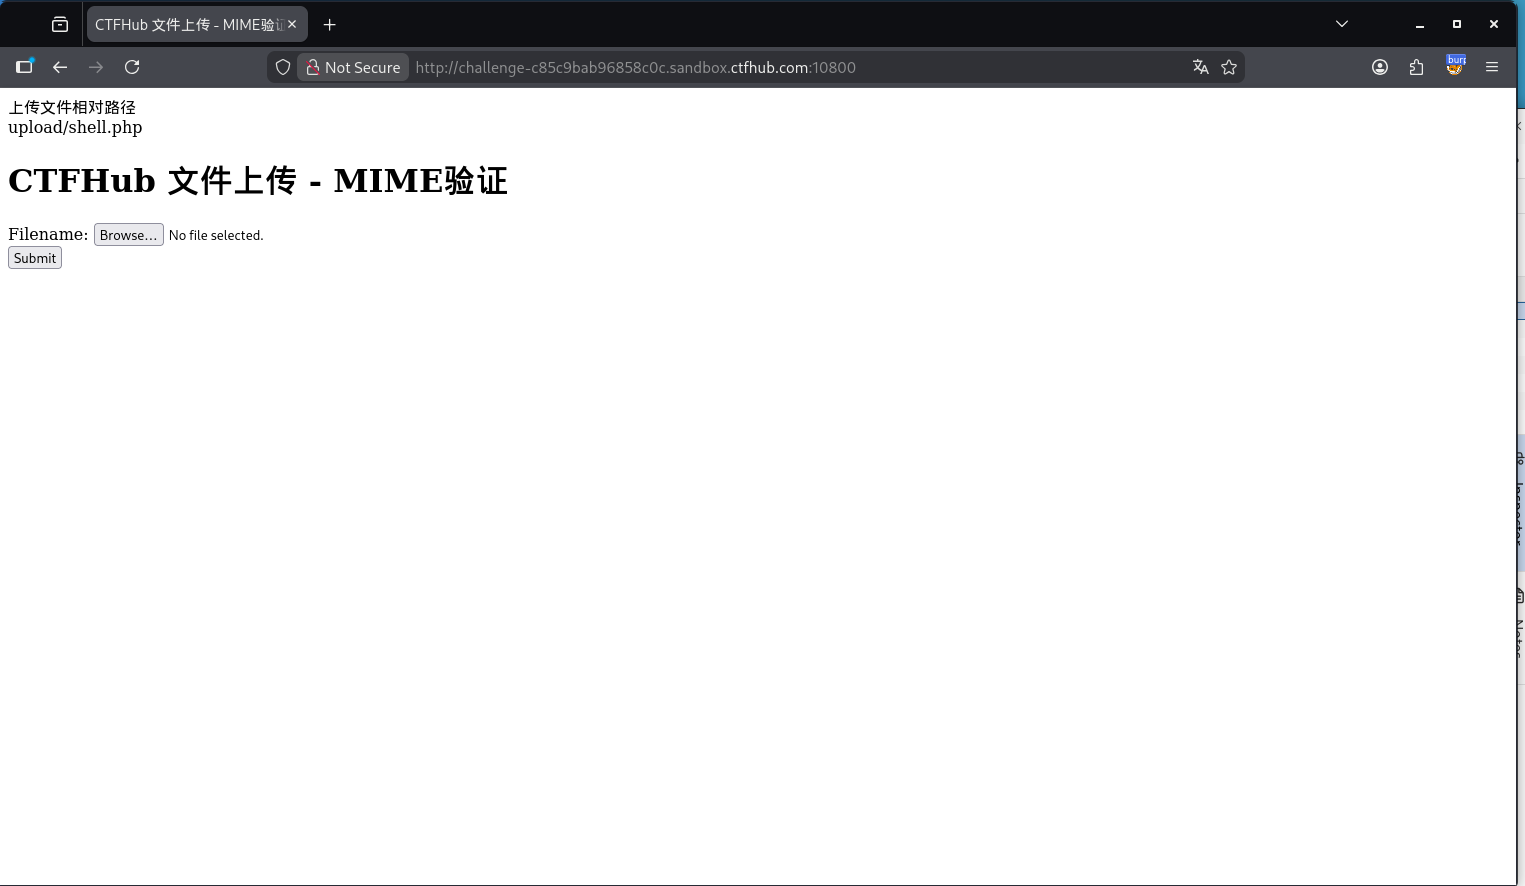Click the No file selected label

216,235
